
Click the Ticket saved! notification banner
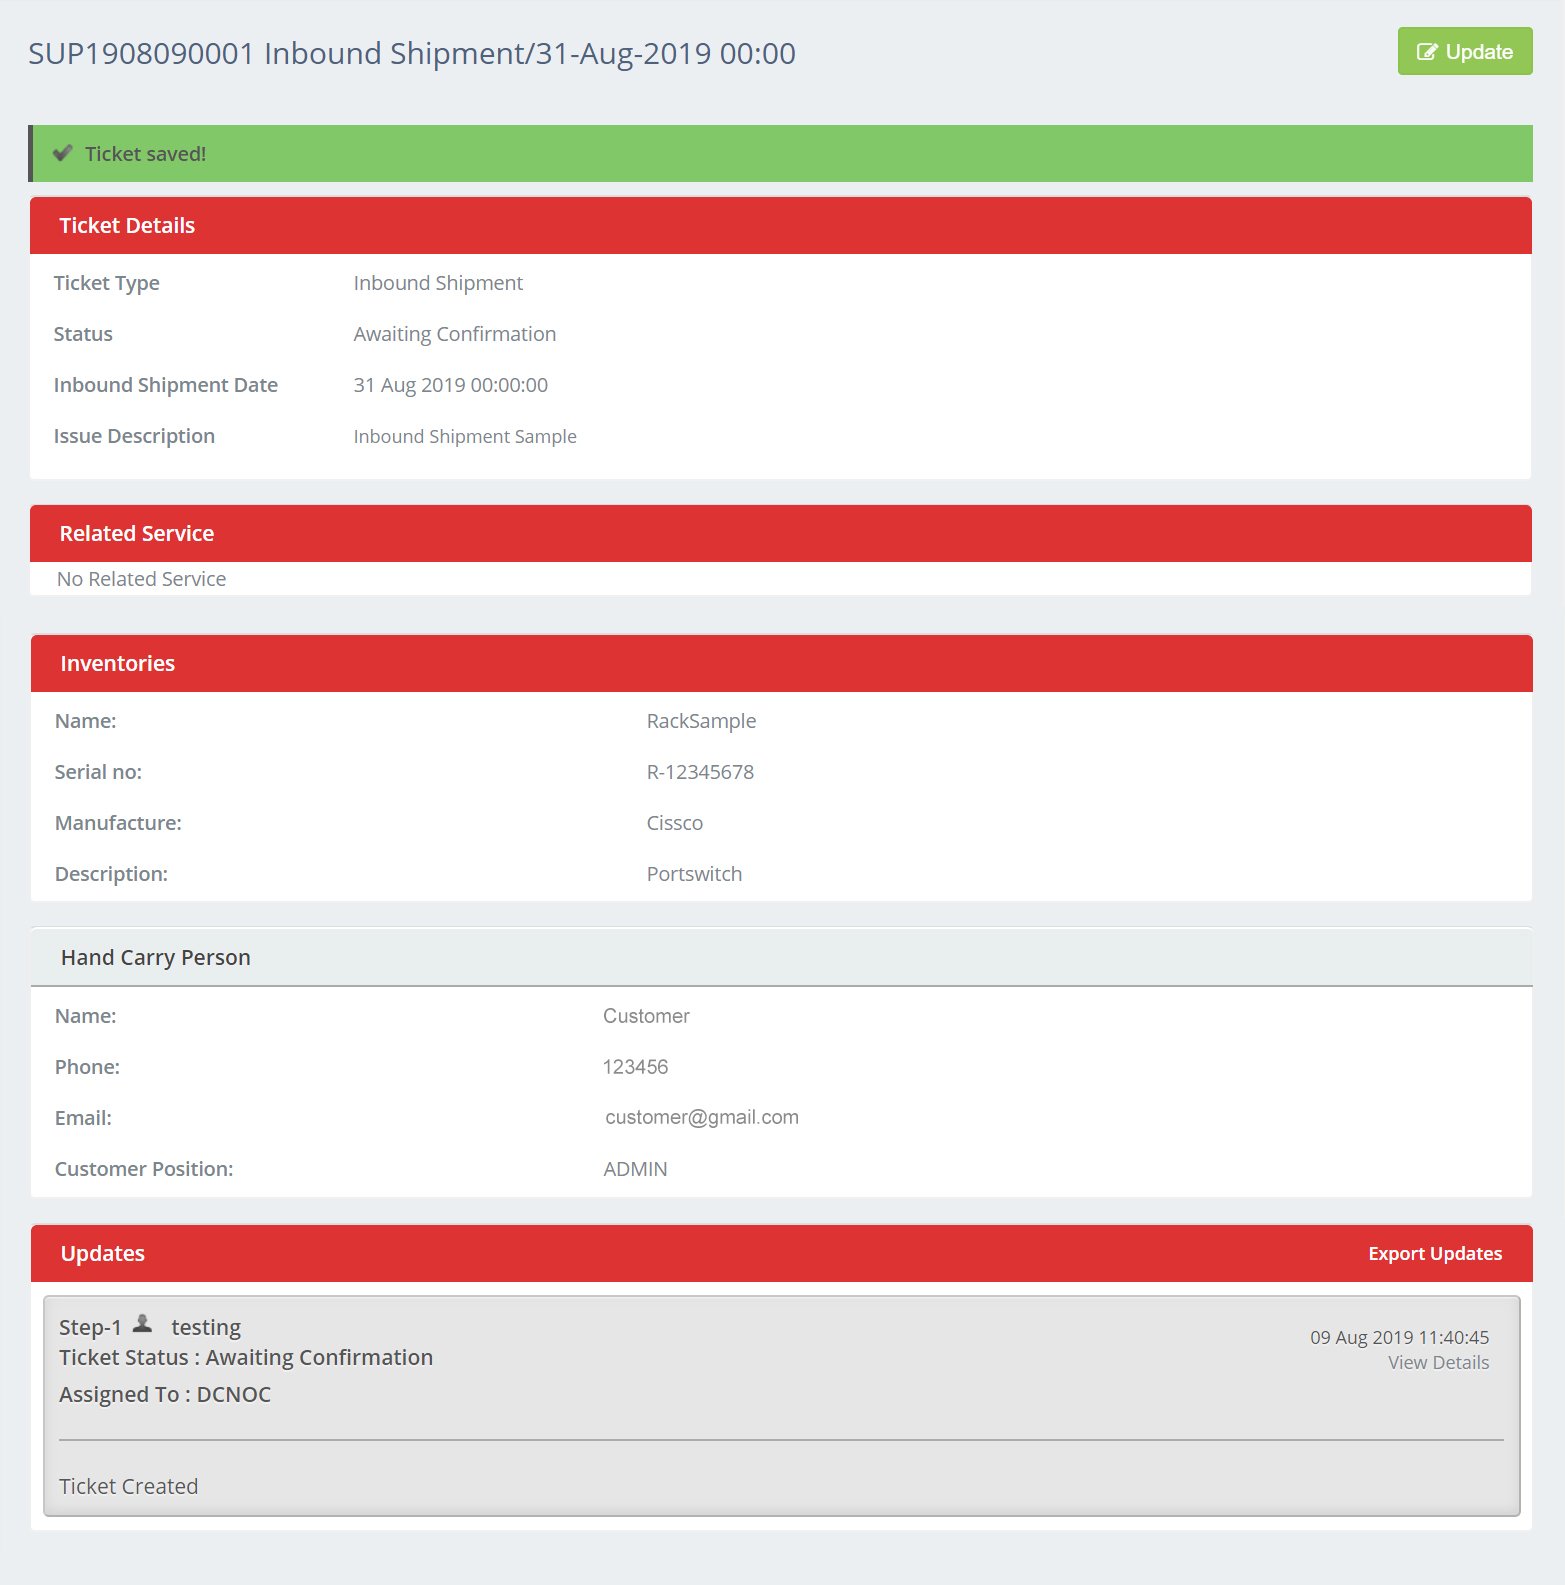coord(780,153)
